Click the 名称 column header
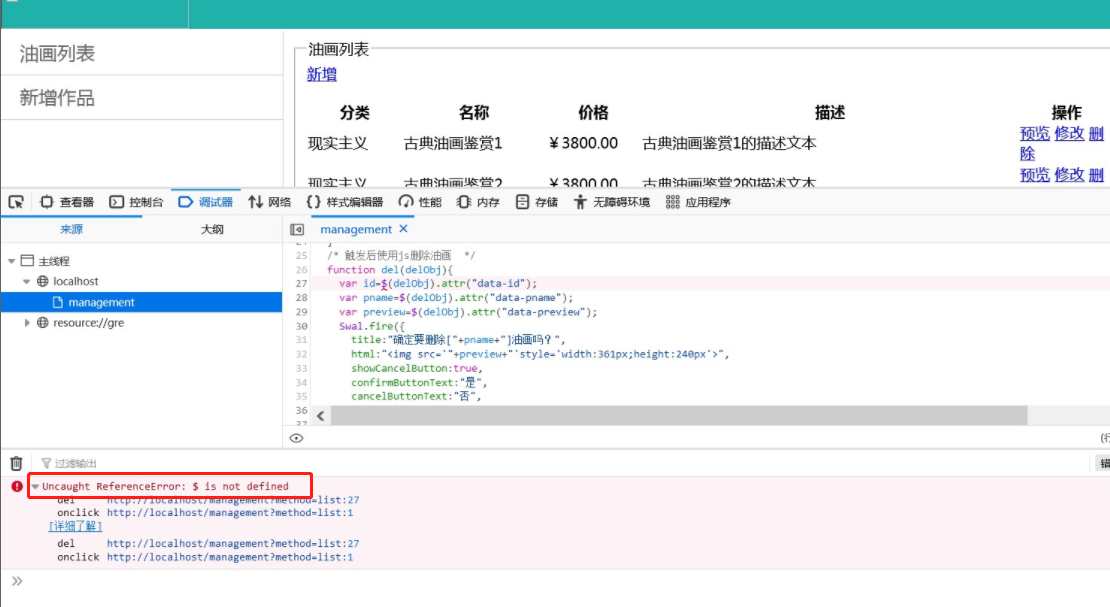The width and height of the screenshot is (1110, 607). tap(474, 113)
